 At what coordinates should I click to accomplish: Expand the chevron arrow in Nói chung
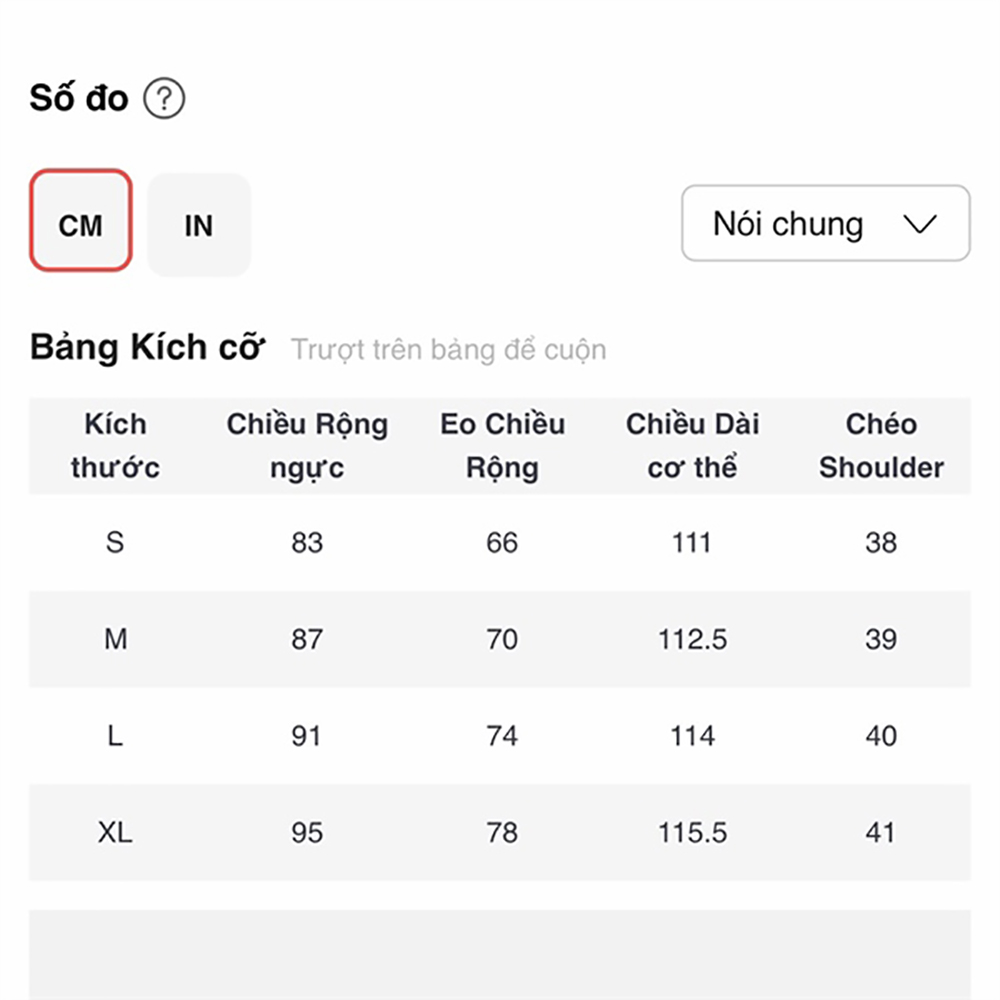[920, 224]
